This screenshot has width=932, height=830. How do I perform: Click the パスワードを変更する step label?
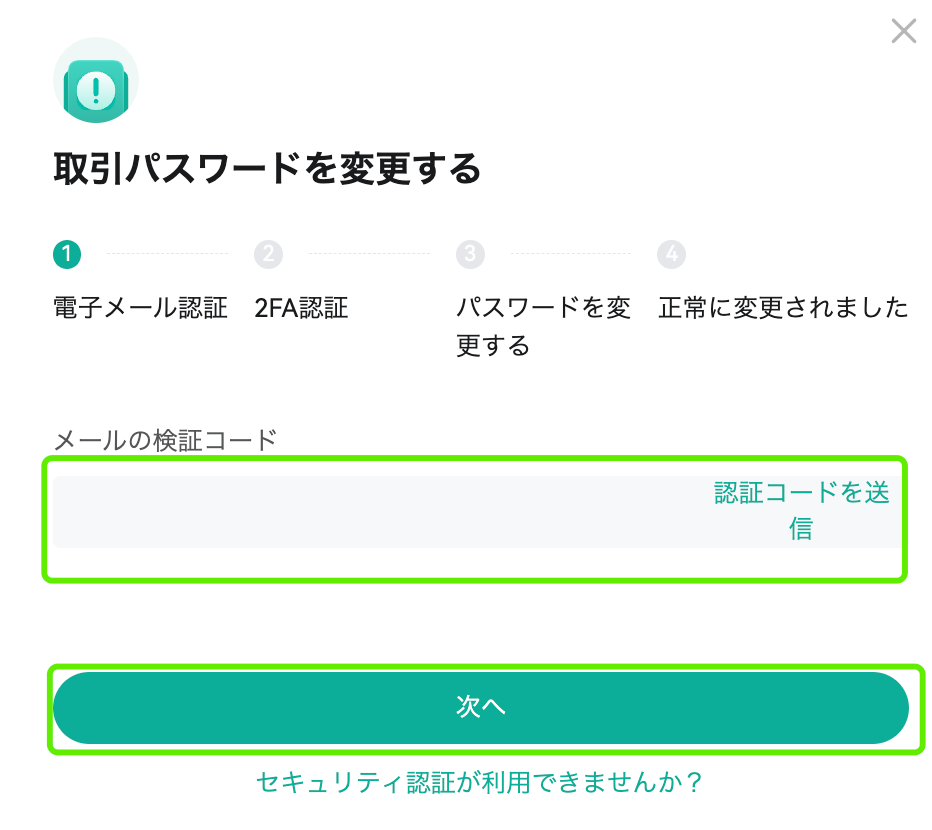543,326
